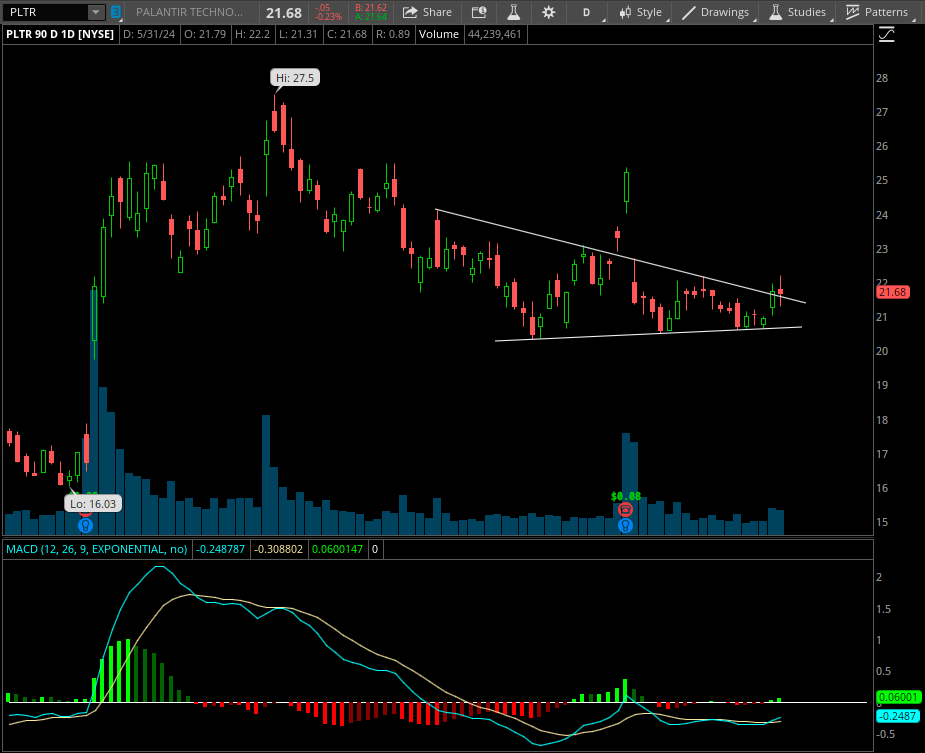Open chart settings gear icon
Image resolution: width=925 pixels, height=753 pixels.
(x=548, y=12)
